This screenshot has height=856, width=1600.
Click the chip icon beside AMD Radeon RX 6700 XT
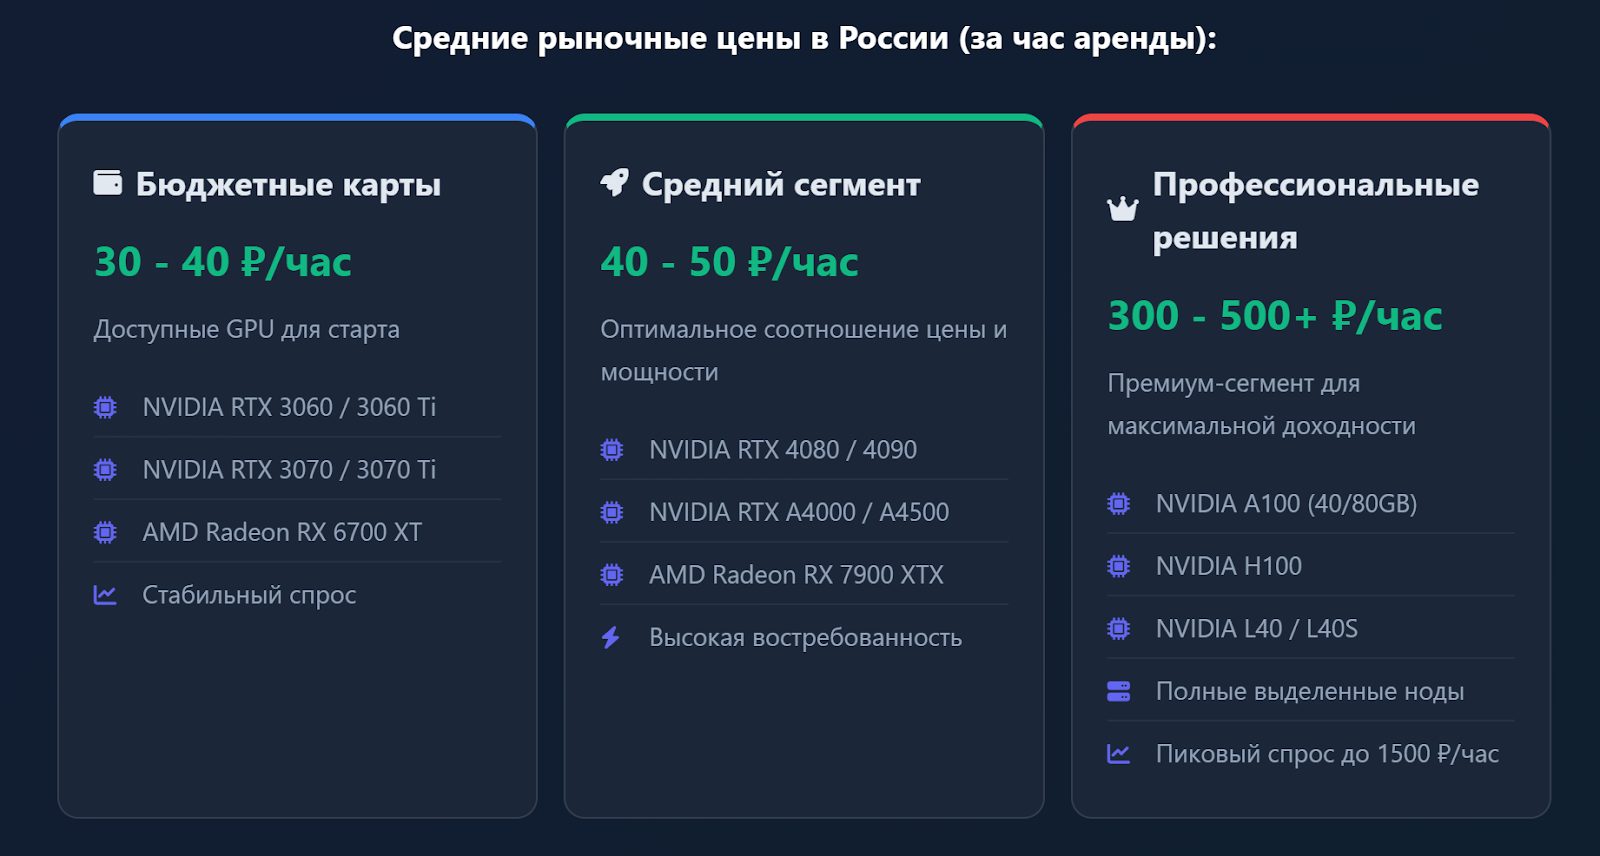pos(105,532)
